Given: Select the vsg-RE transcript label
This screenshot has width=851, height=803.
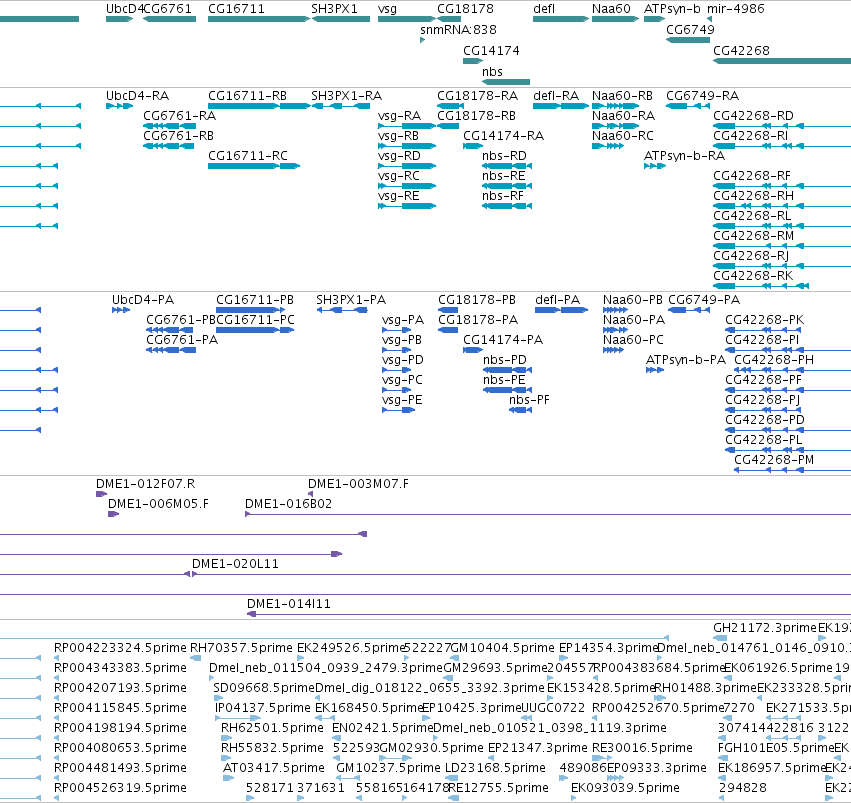Looking at the screenshot, I should 399,196.
